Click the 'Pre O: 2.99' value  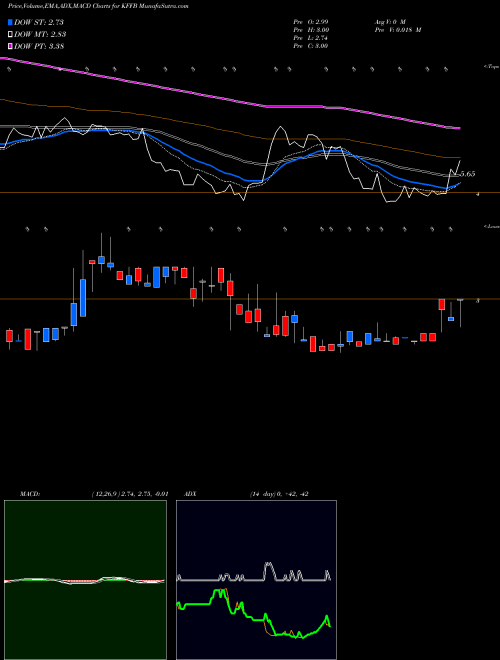pos(311,22)
